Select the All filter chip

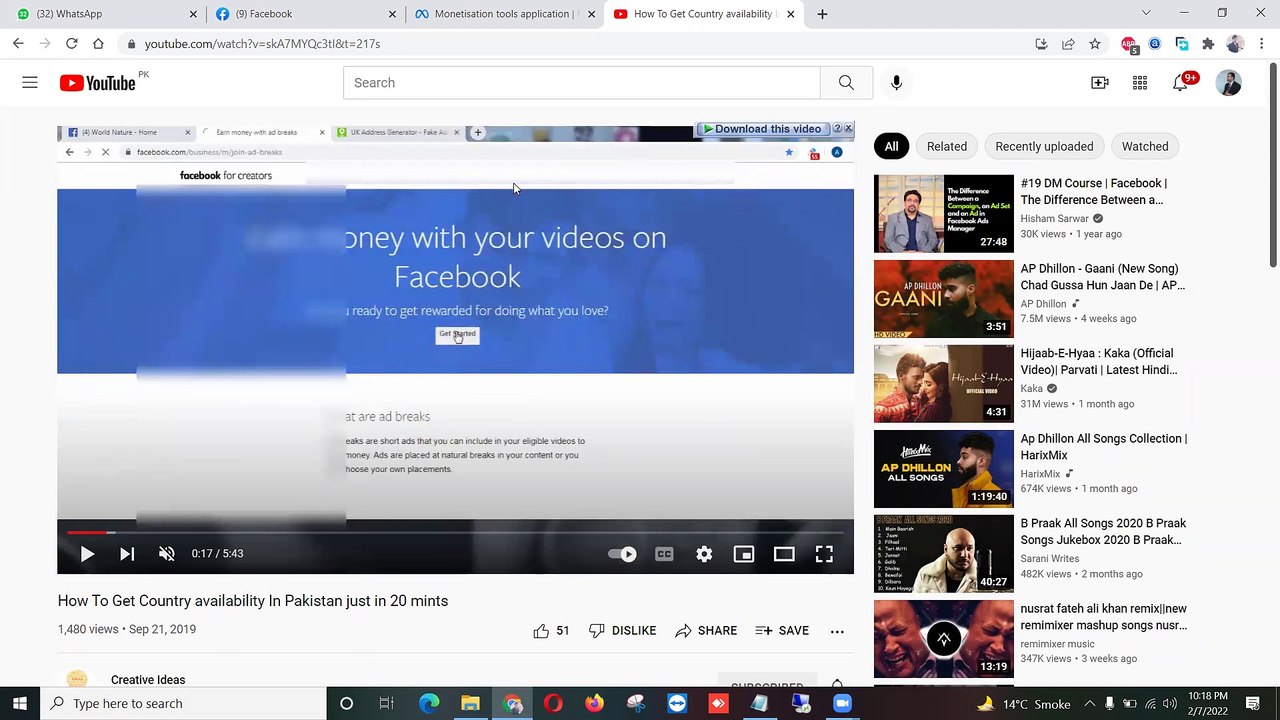(891, 146)
